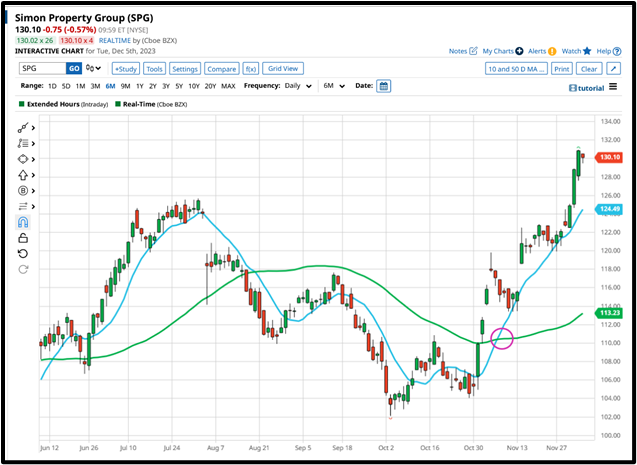This screenshot has width=637, height=465.
Task: Toggle the magnet snap mode
Action: (x=23, y=222)
